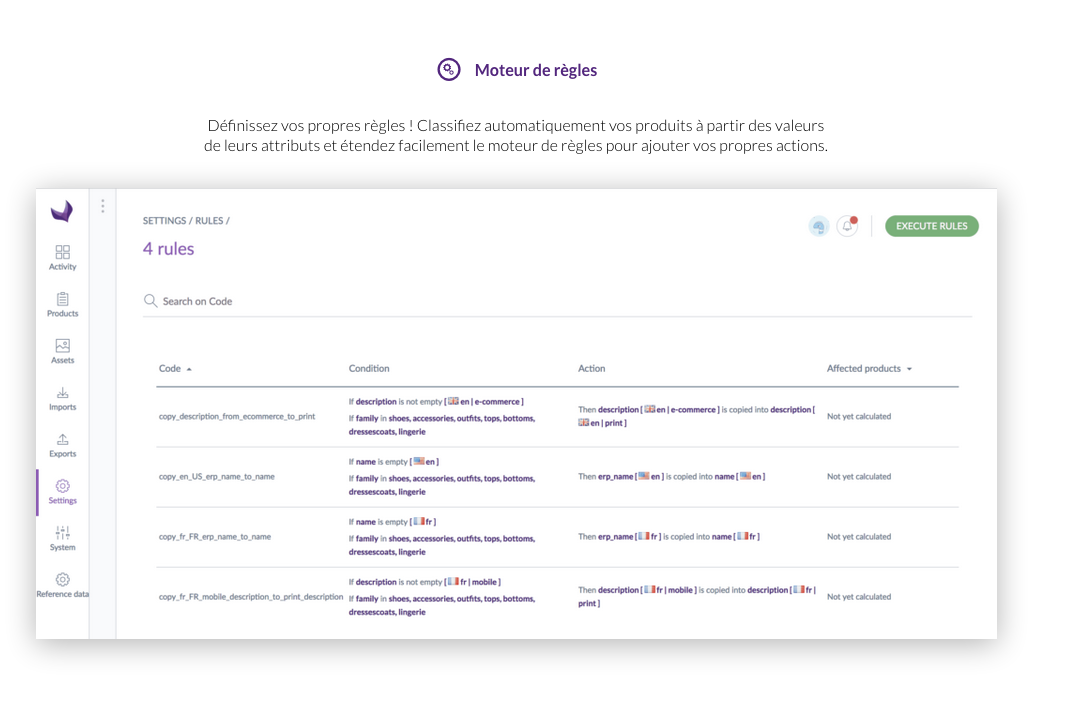
Task: Select the copy_en_US_erp_name_to_name rule row
Action: tap(216, 477)
